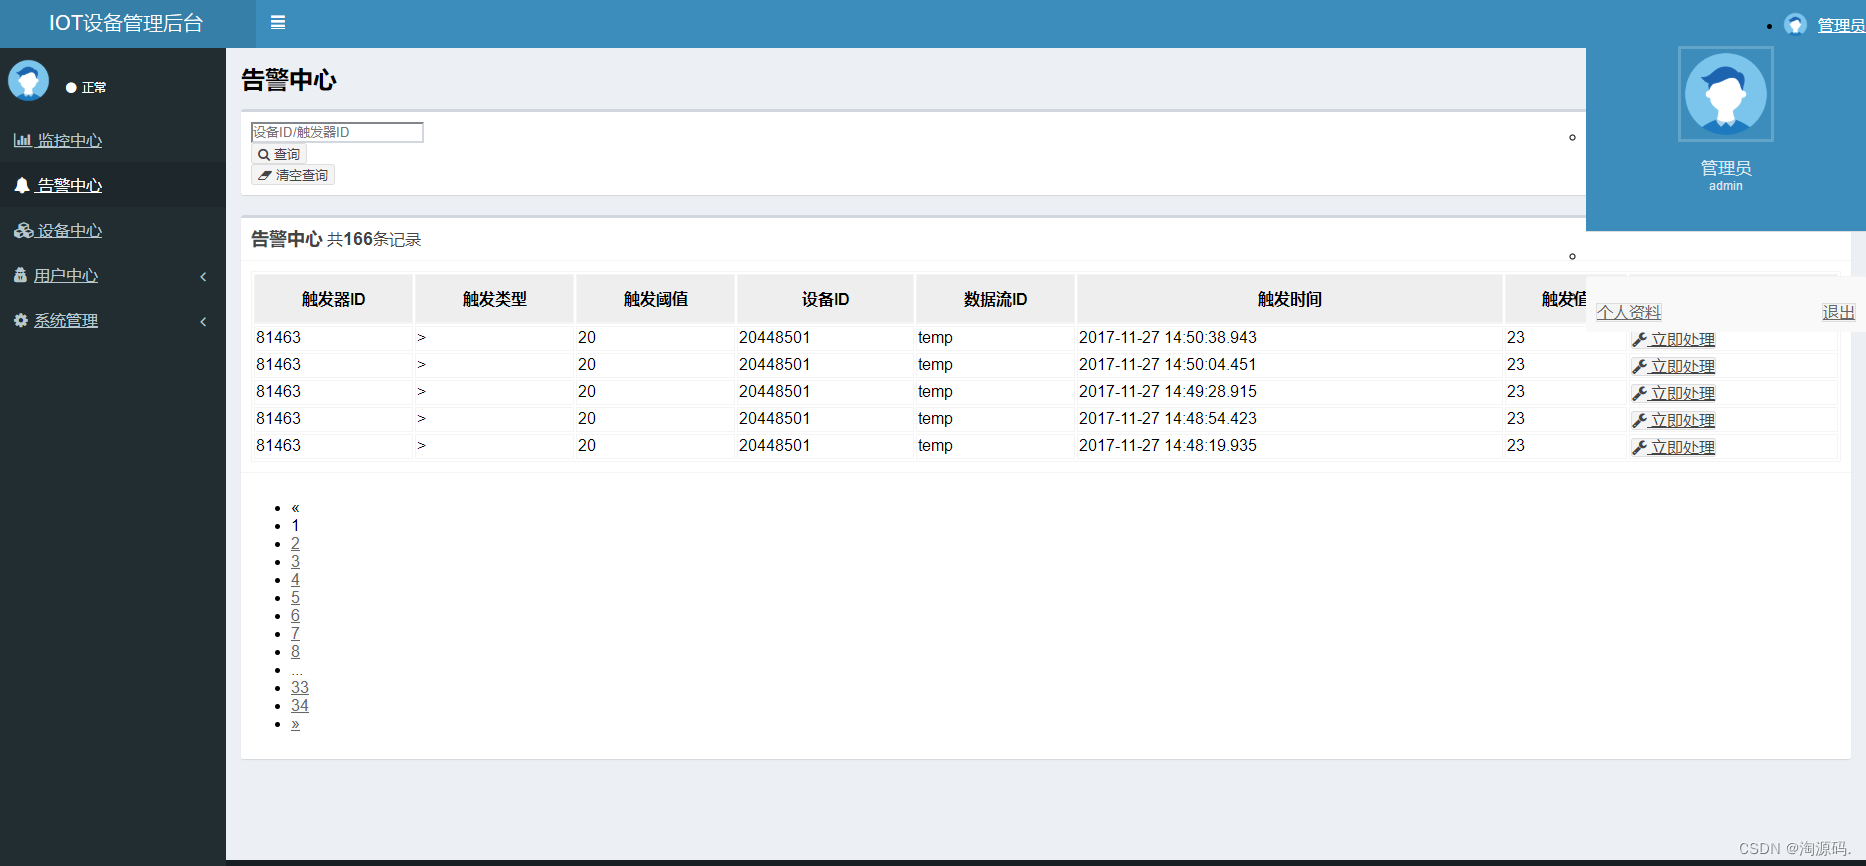Click the IOT设备管理后台 logo title
Image resolution: width=1866 pixels, height=866 pixels.
point(126,23)
